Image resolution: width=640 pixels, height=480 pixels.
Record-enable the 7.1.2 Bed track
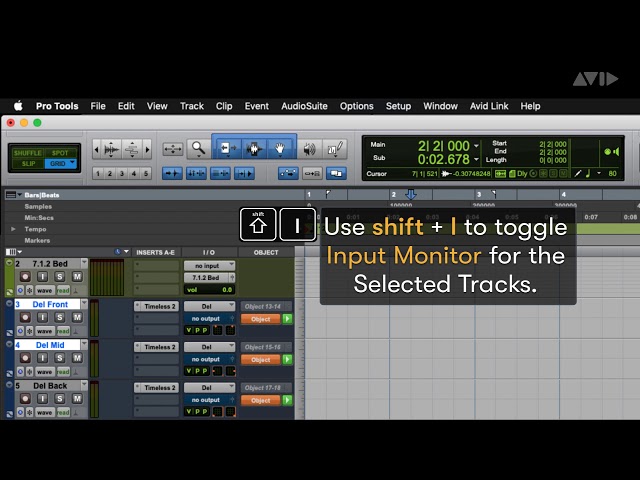25,277
